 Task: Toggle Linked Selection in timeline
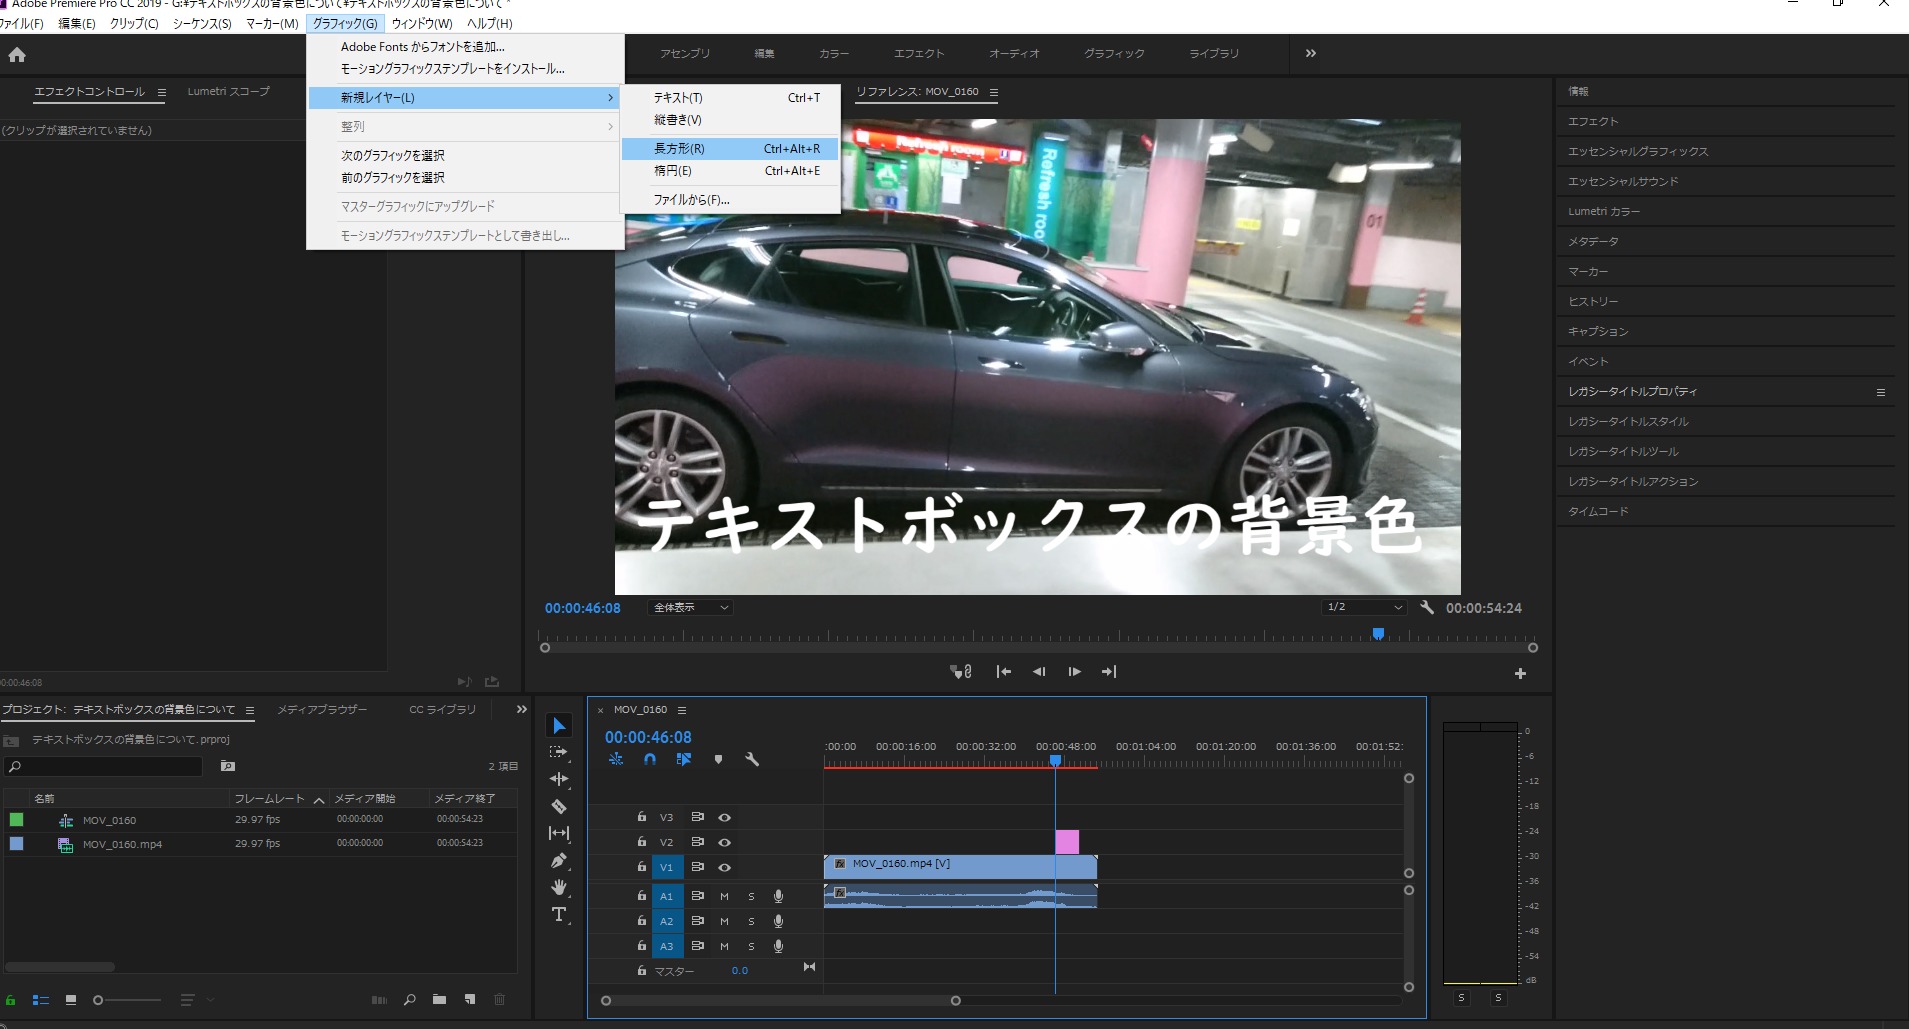click(x=684, y=760)
